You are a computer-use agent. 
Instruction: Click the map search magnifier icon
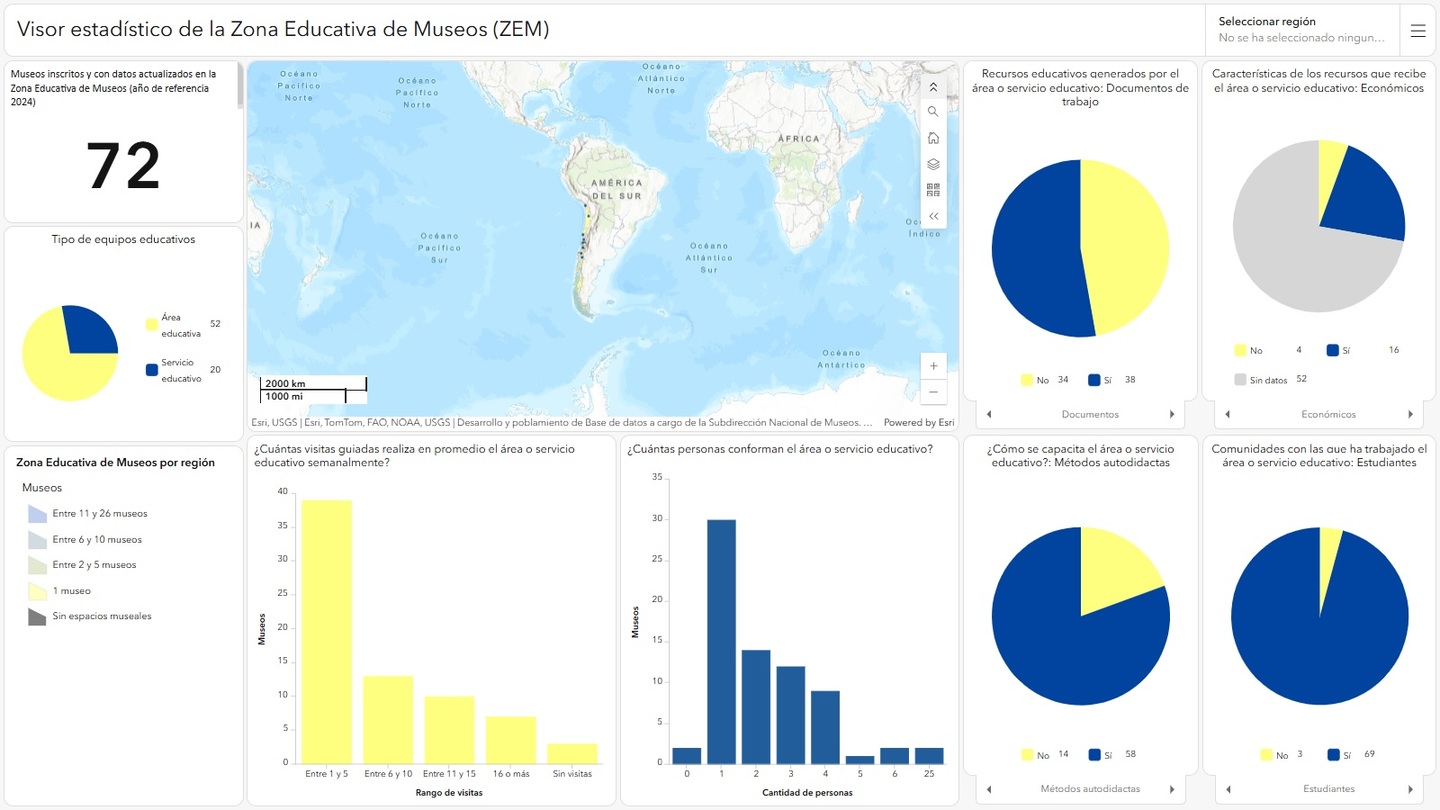pyautogui.click(x=933, y=112)
